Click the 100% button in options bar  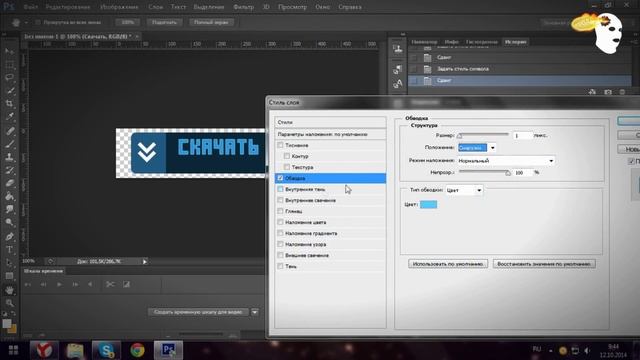click(127, 22)
